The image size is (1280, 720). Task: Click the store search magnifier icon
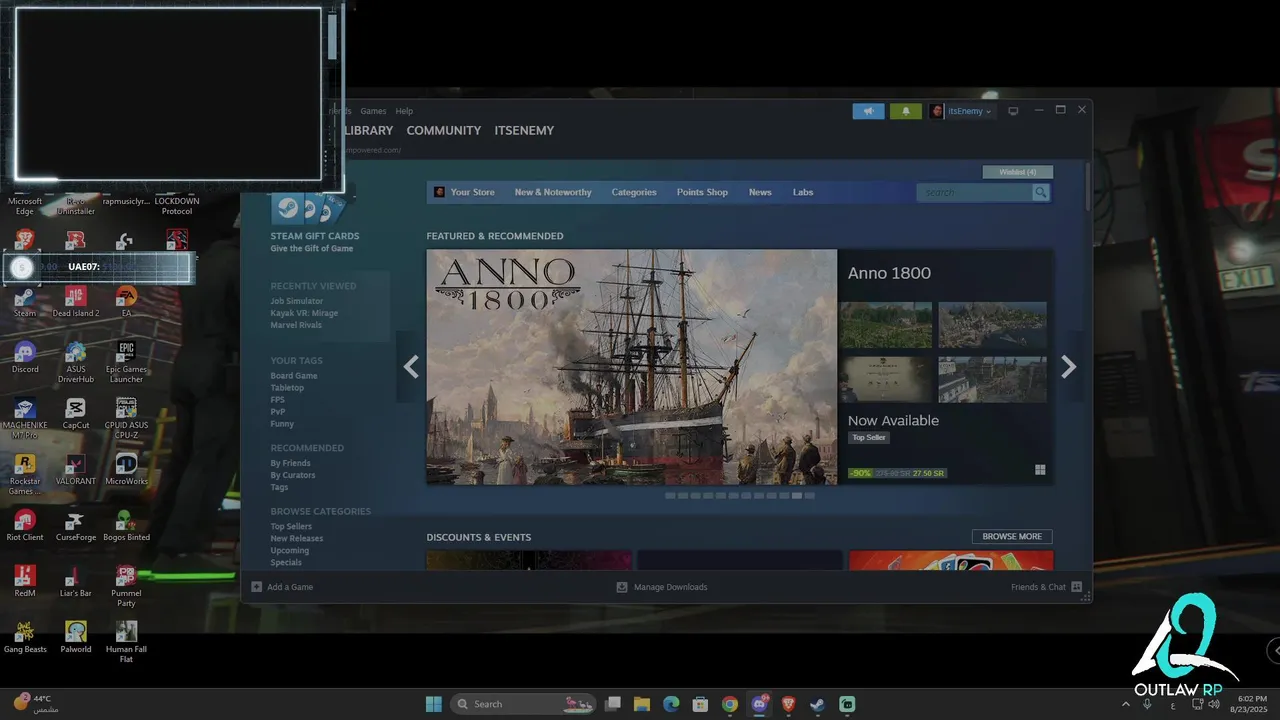1041,192
